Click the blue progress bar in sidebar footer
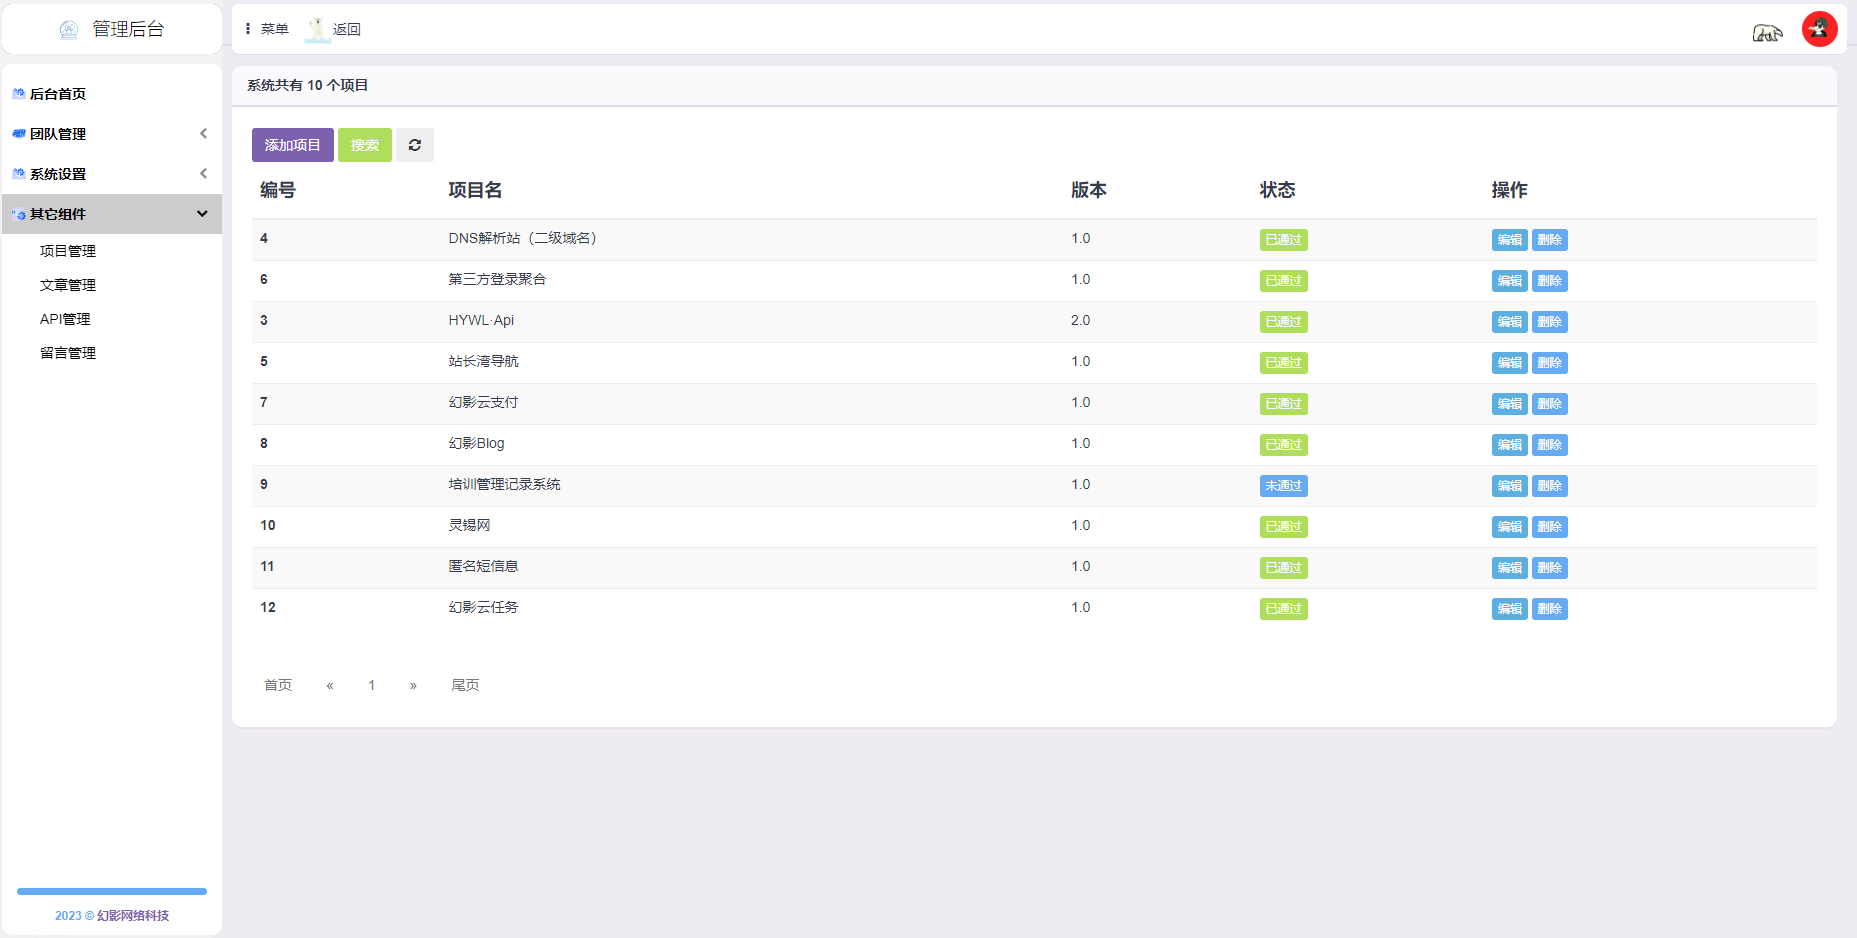Image resolution: width=1857 pixels, height=938 pixels. pyautogui.click(x=112, y=891)
